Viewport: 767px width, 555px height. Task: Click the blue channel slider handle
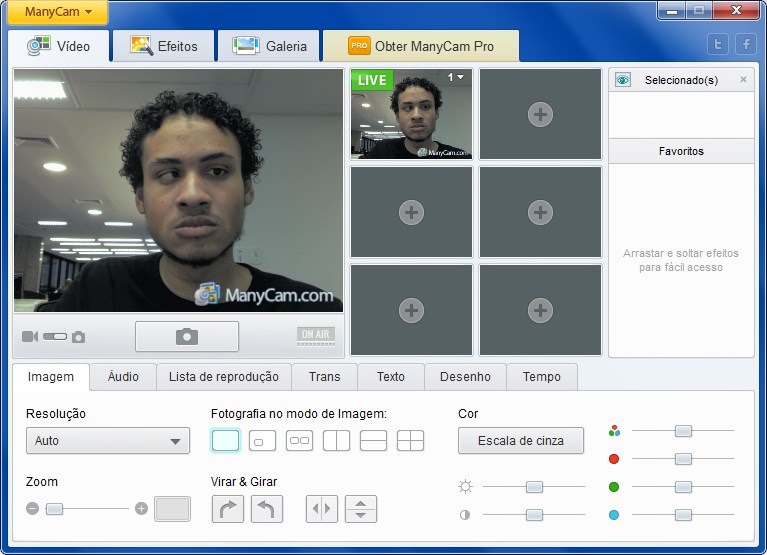(x=683, y=515)
